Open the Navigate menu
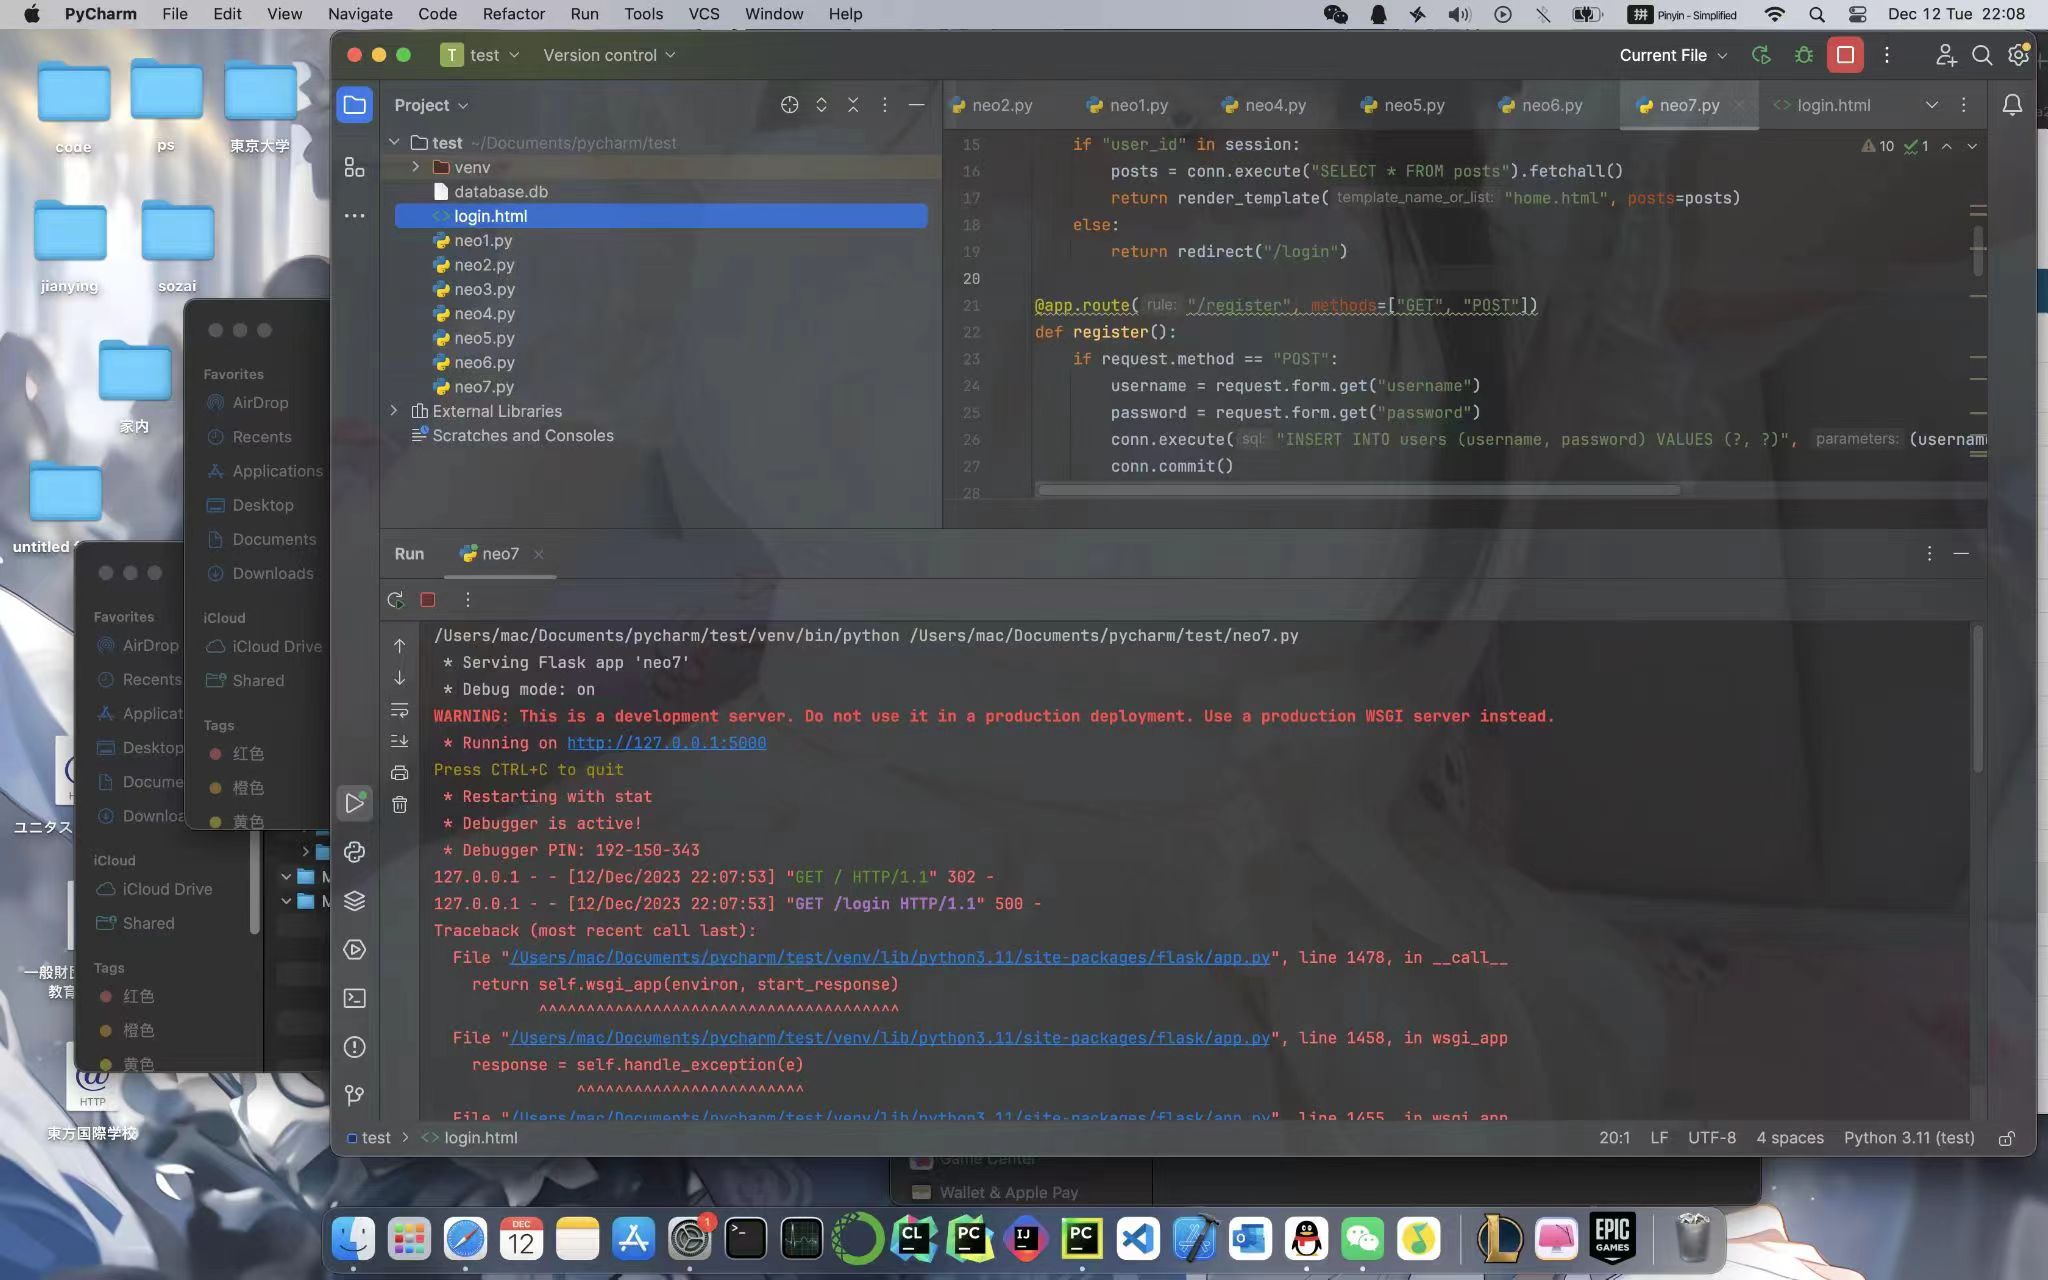 tap(360, 14)
